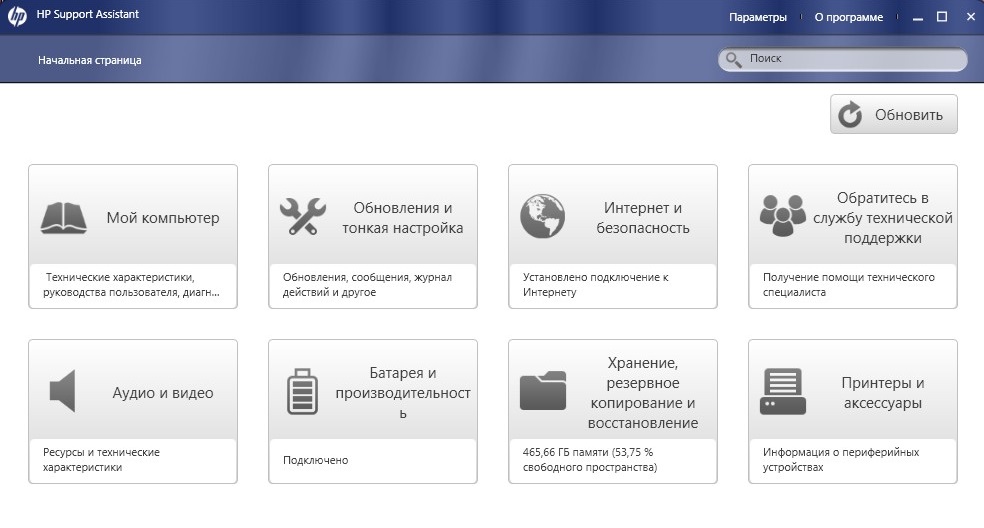Screen dimensions: 984x528
Task: Go to Начальная страница
Action: [x=90, y=60]
